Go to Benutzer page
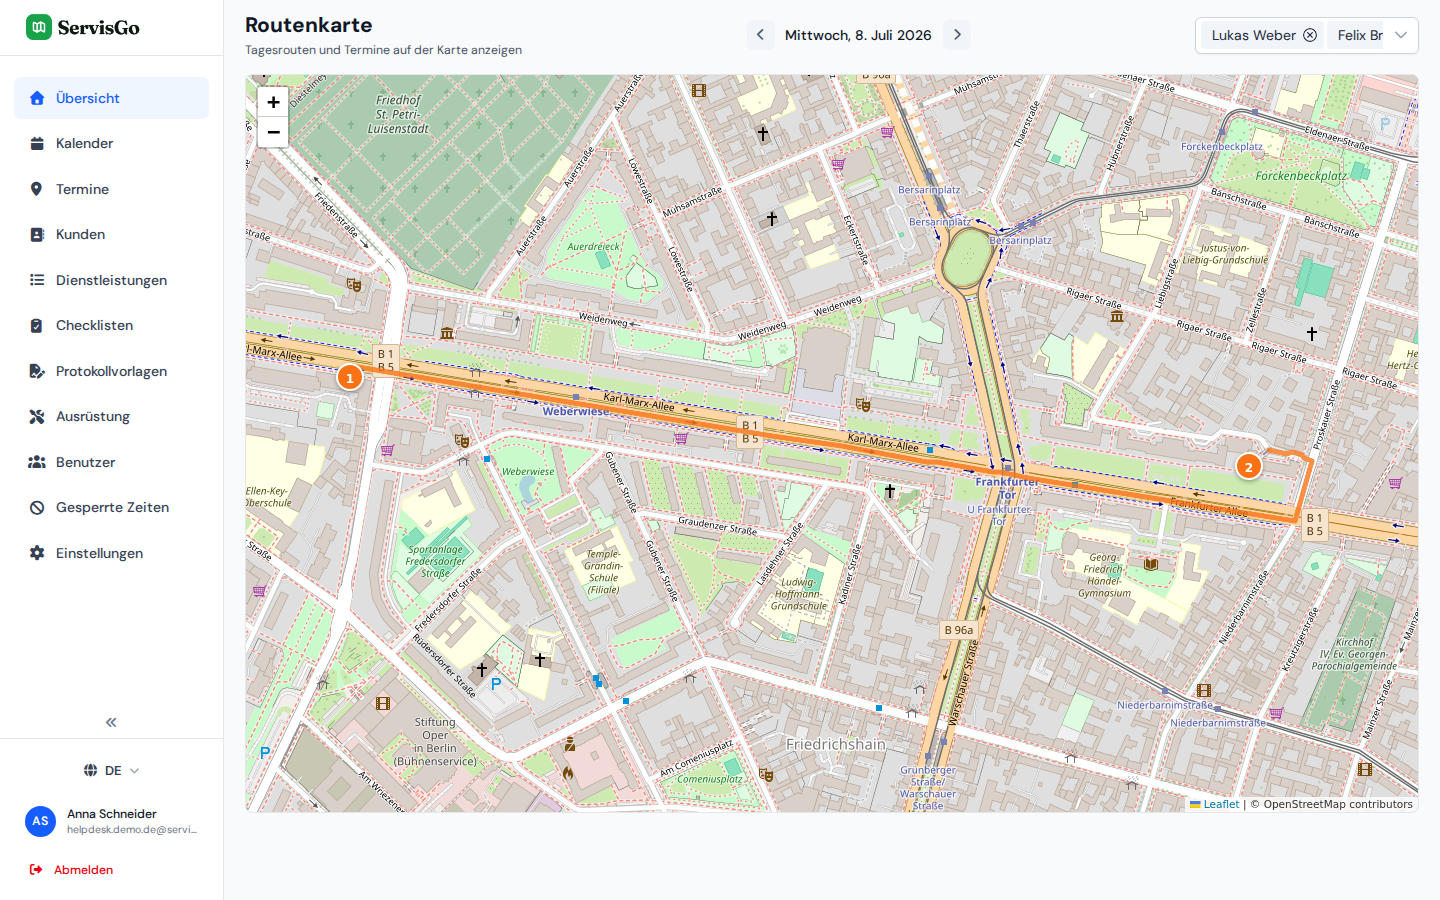The width and height of the screenshot is (1440, 900). pos(111,462)
